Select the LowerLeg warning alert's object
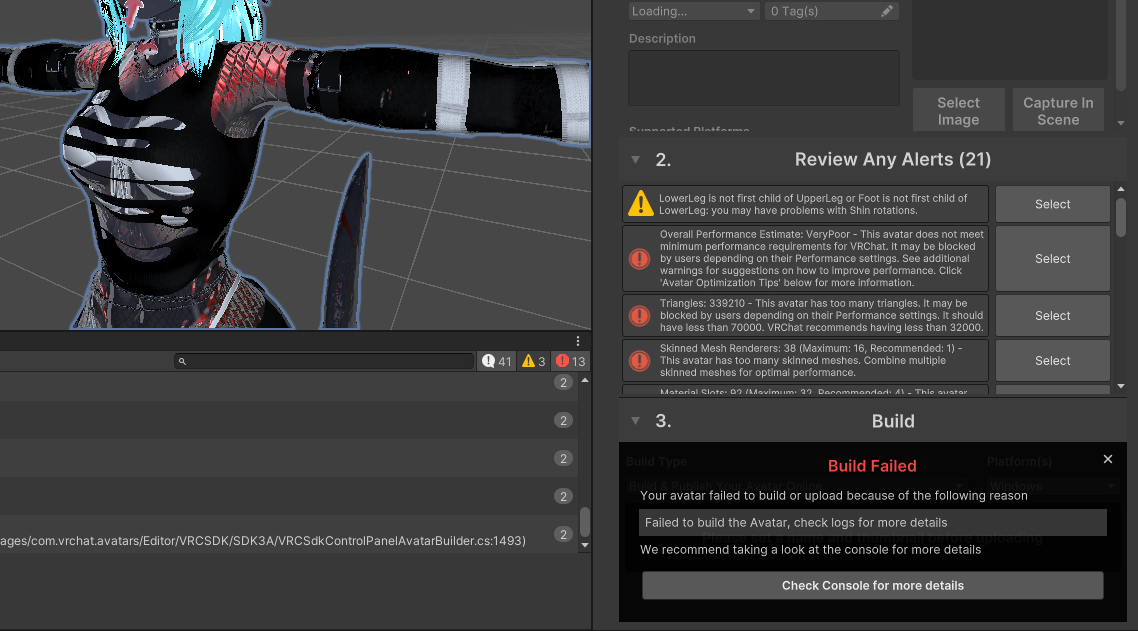1138x631 pixels. pyautogui.click(x=1052, y=204)
